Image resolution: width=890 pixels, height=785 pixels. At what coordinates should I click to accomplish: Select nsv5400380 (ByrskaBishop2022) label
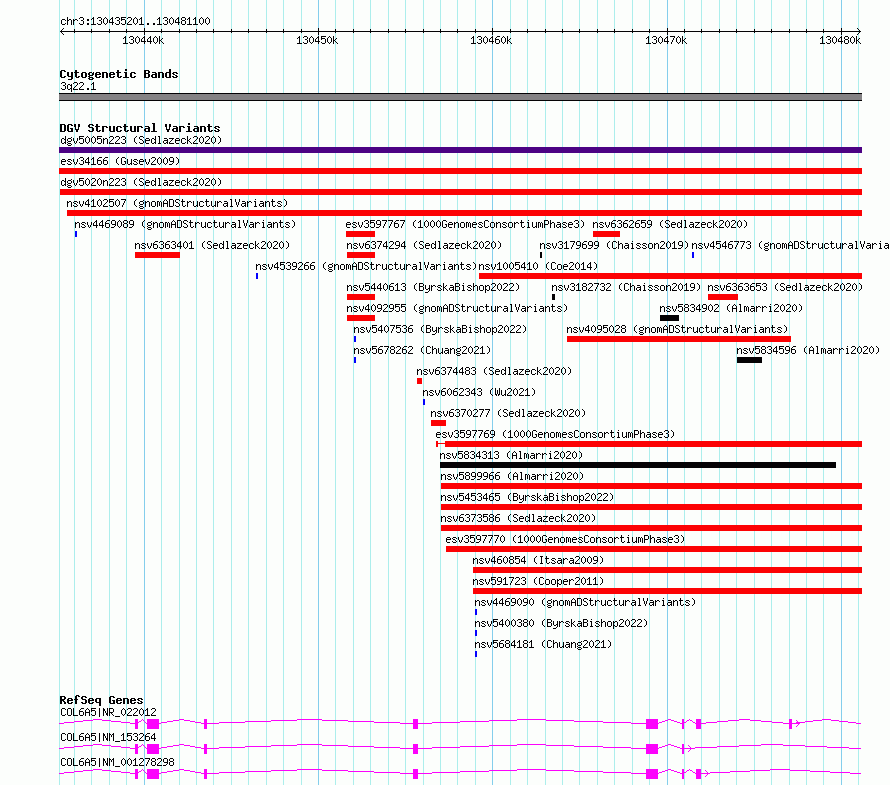coord(561,623)
